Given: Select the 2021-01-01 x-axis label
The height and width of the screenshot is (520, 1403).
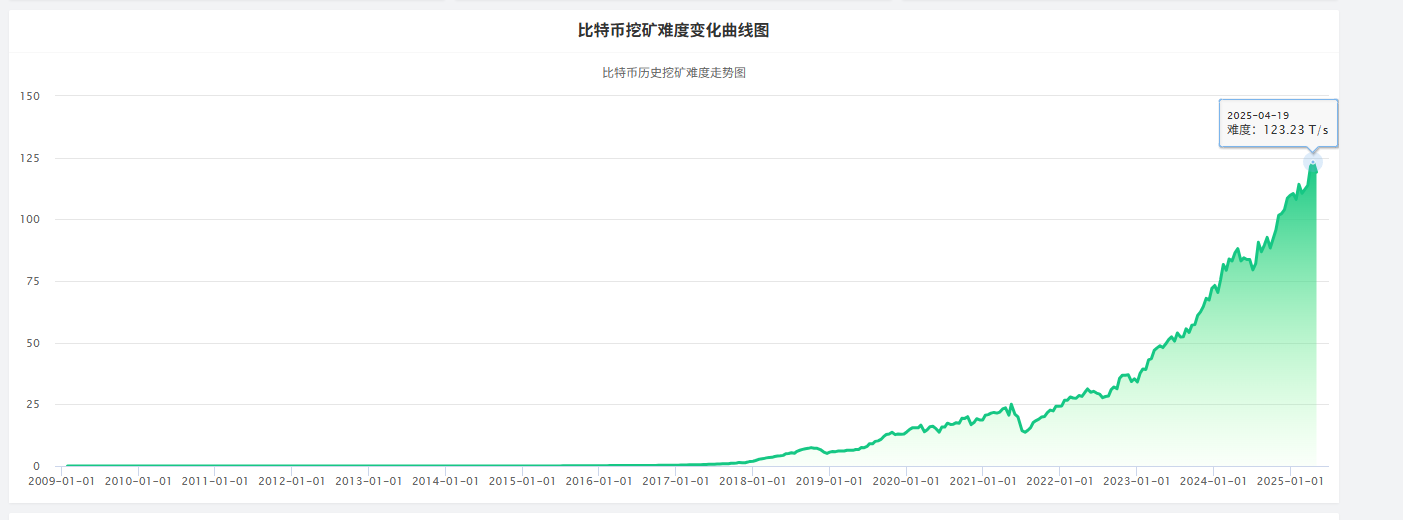Looking at the screenshot, I should tap(983, 481).
